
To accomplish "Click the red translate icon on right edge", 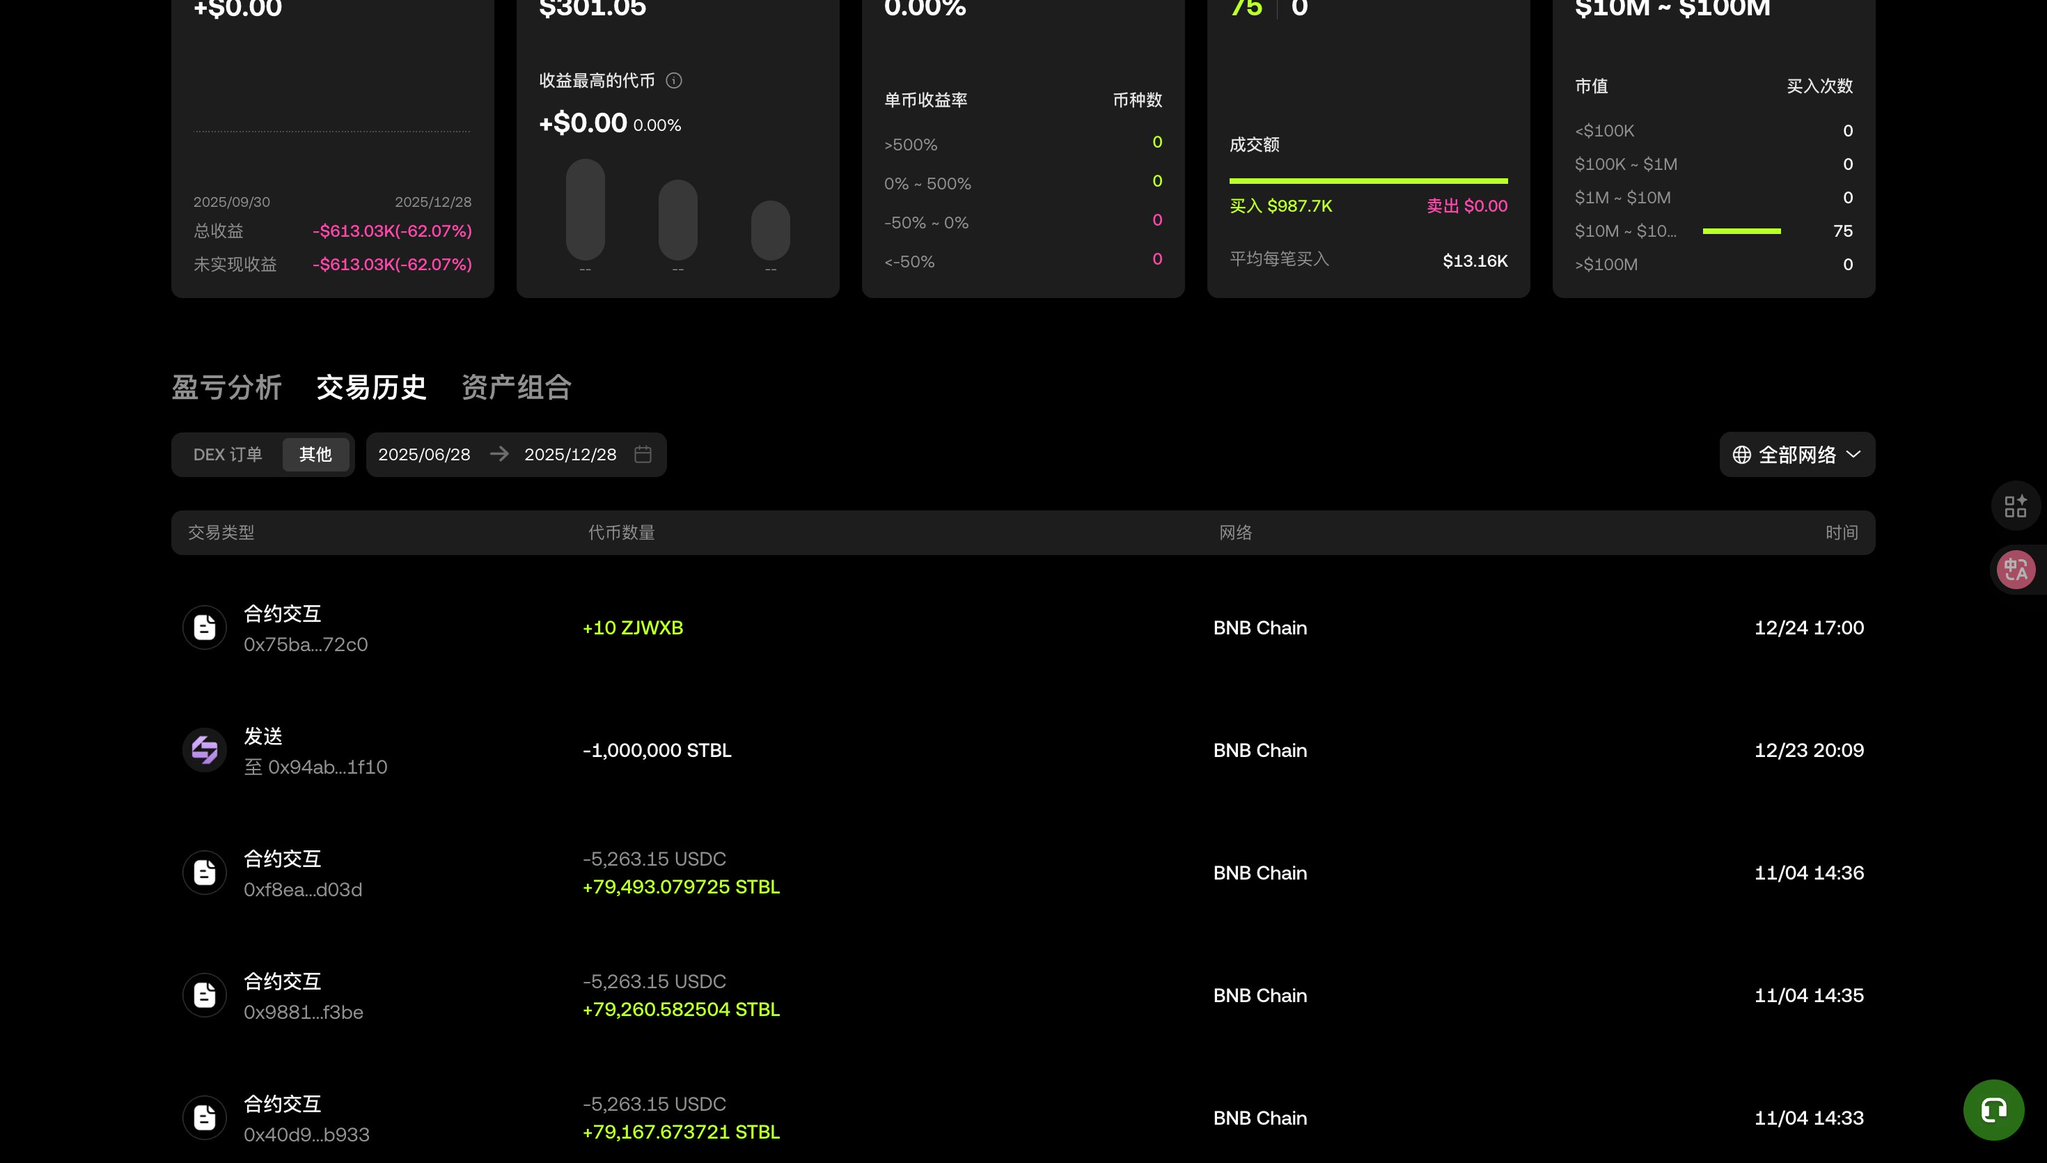I will tap(2015, 570).
